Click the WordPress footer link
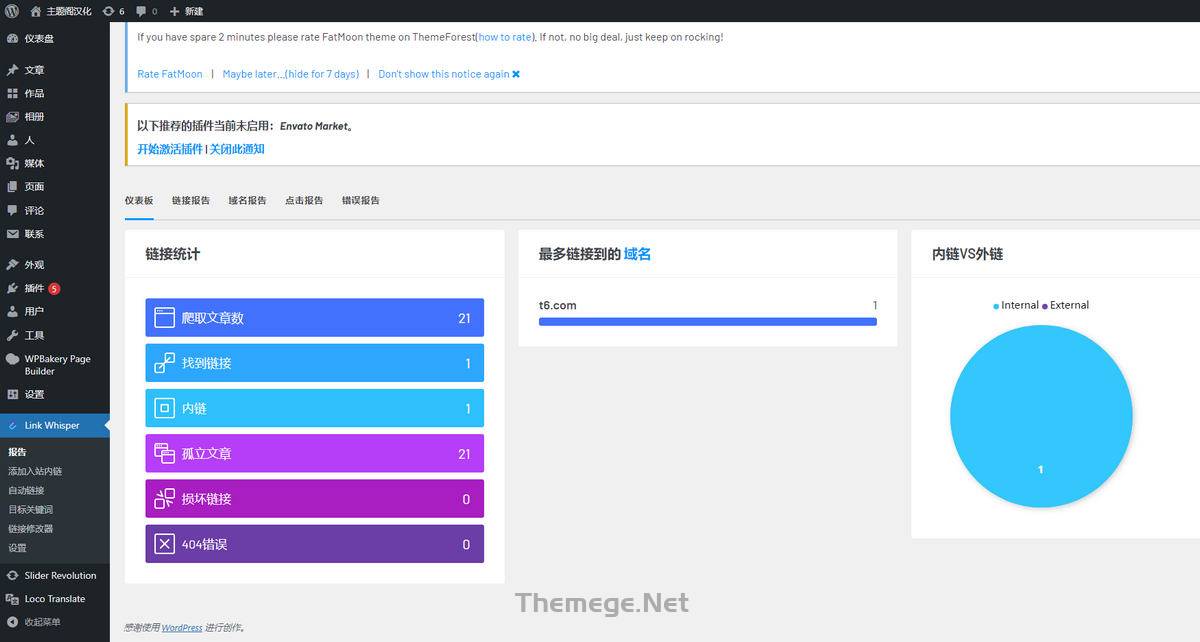 pyautogui.click(x=182, y=628)
